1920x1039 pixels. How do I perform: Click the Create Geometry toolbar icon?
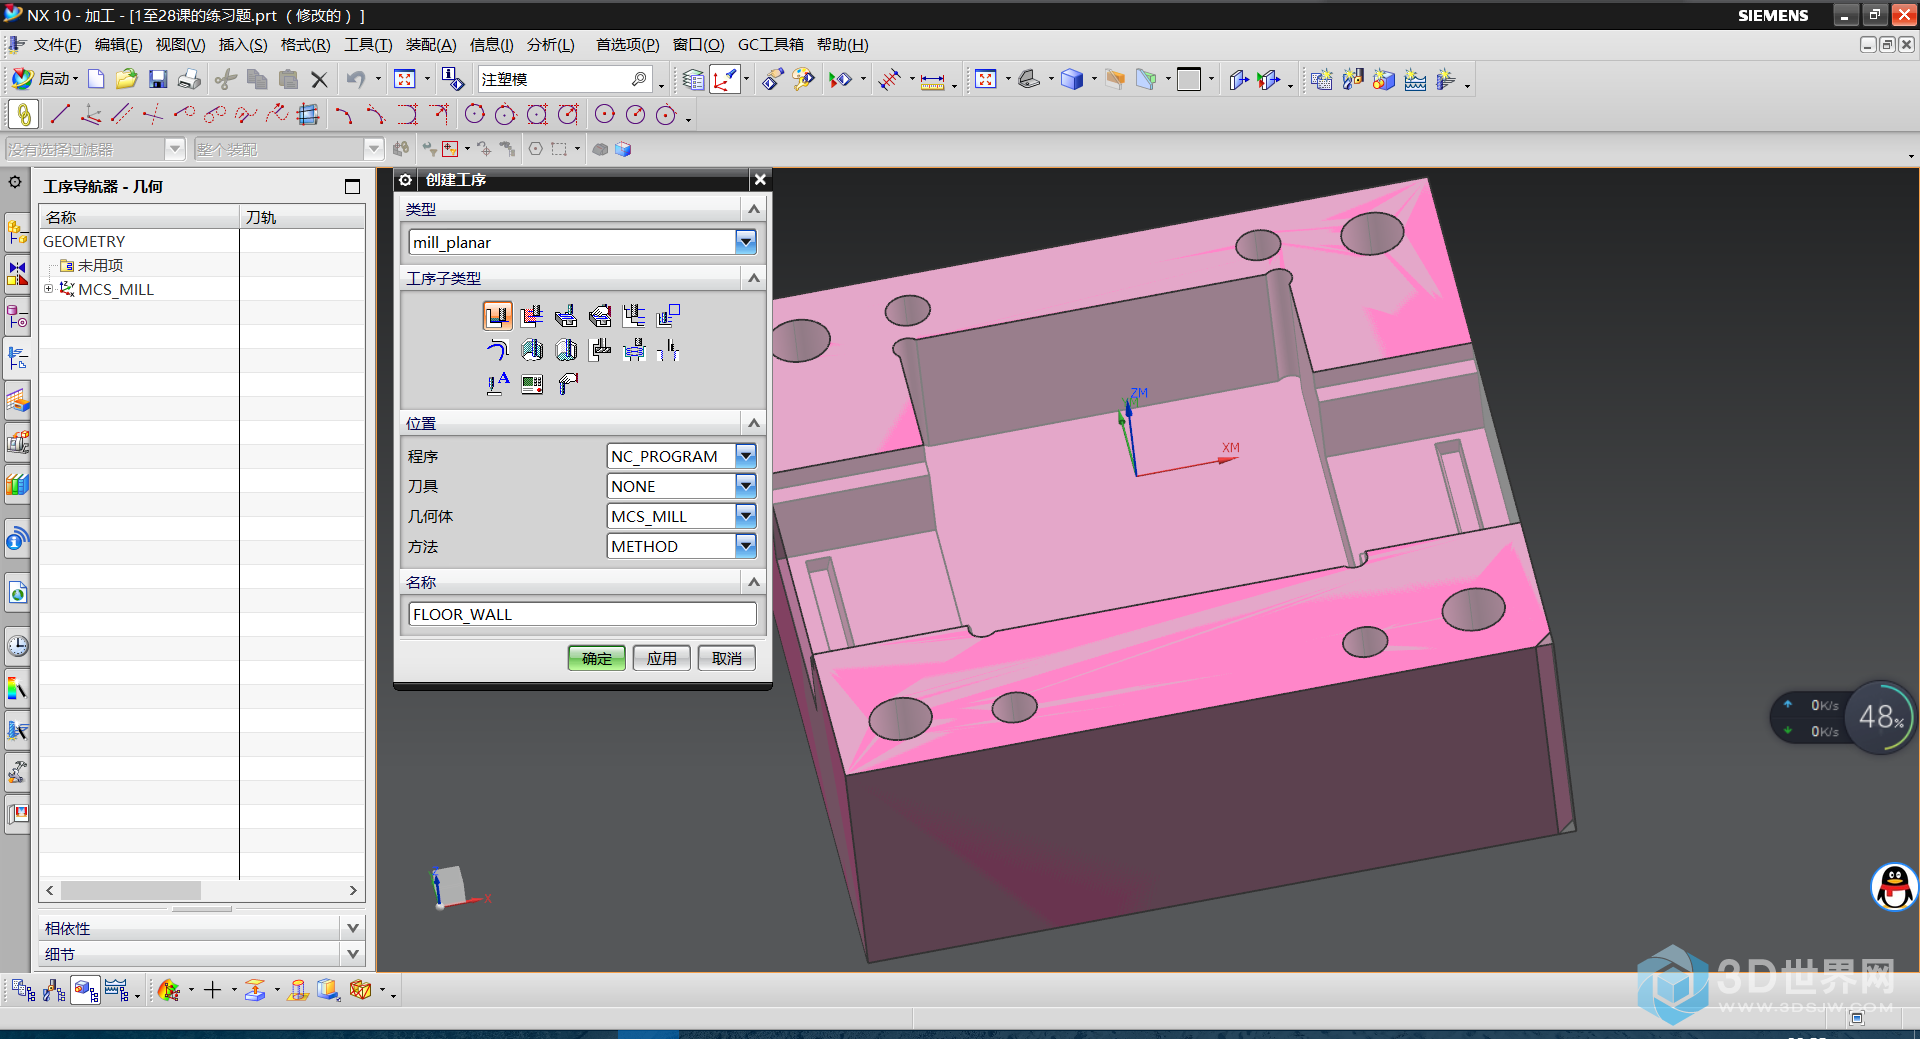coord(1383,80)
